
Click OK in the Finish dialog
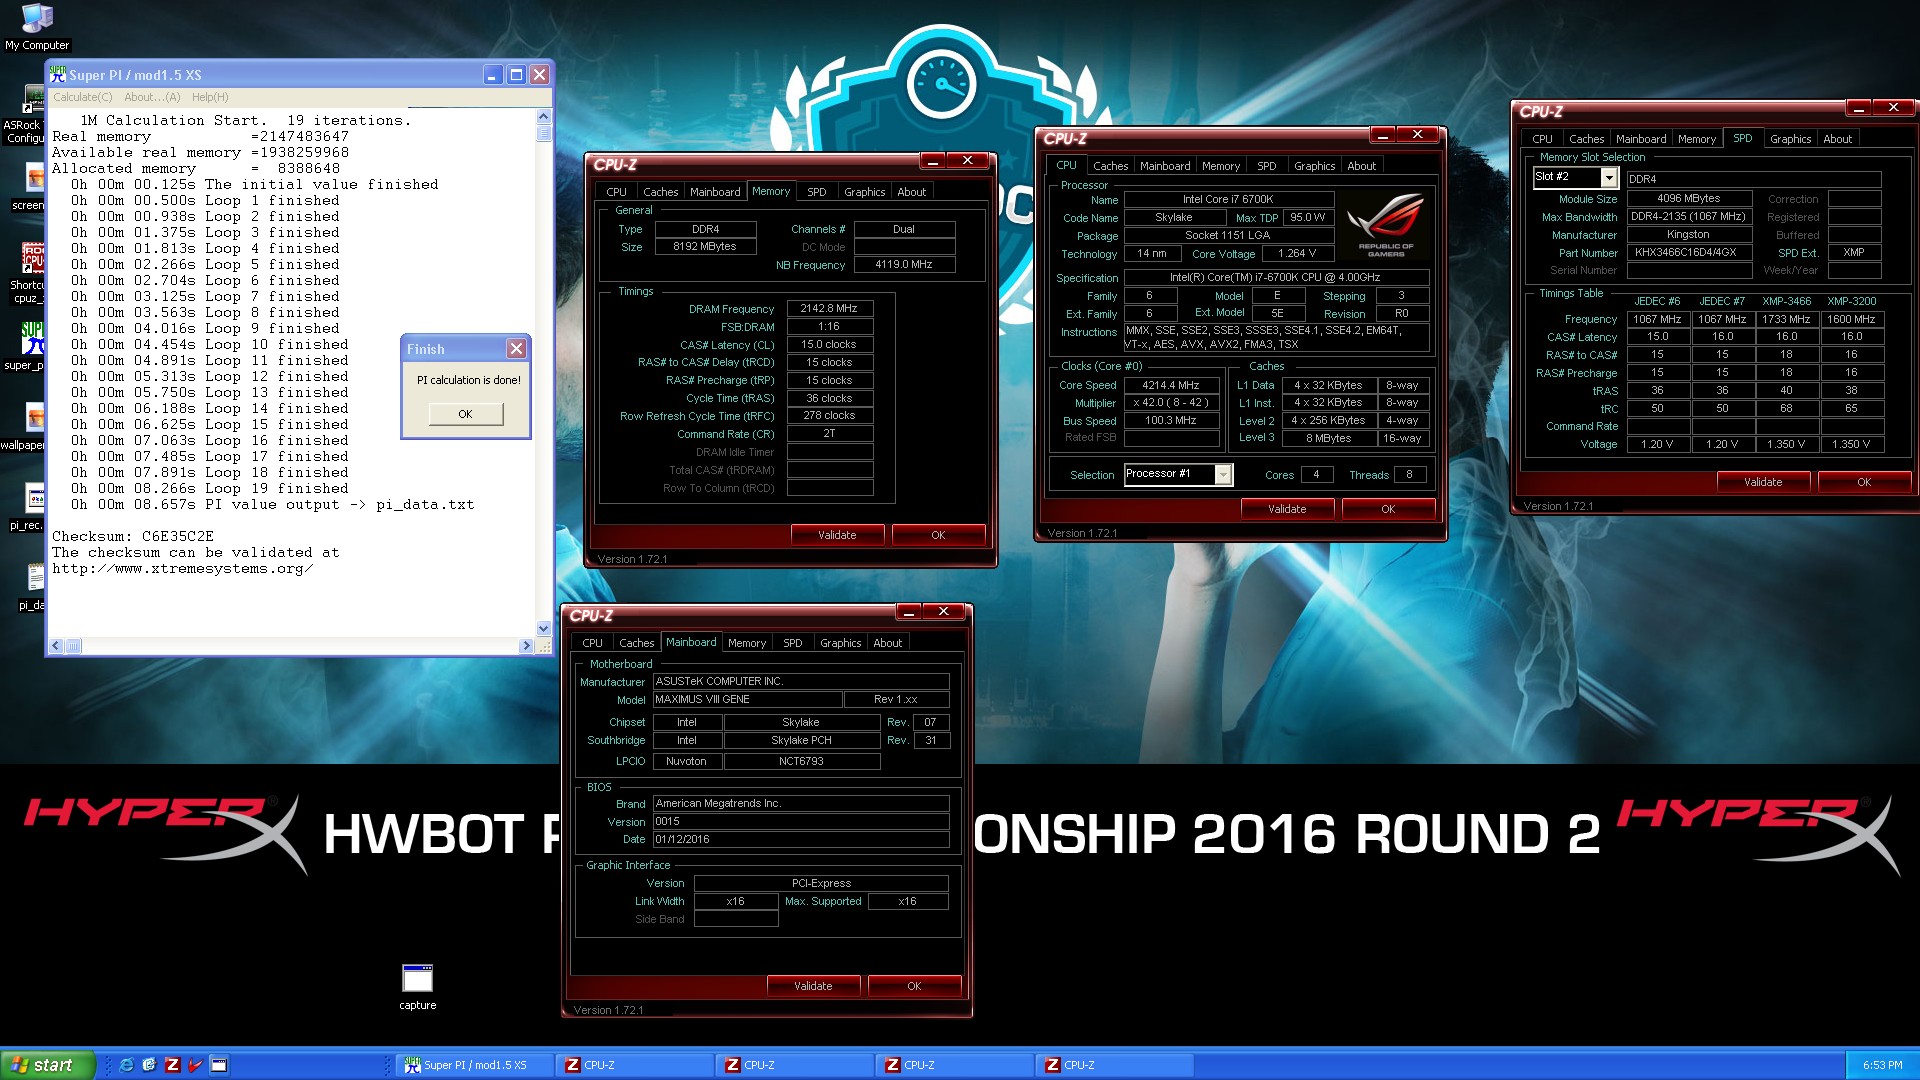[465, 414]
